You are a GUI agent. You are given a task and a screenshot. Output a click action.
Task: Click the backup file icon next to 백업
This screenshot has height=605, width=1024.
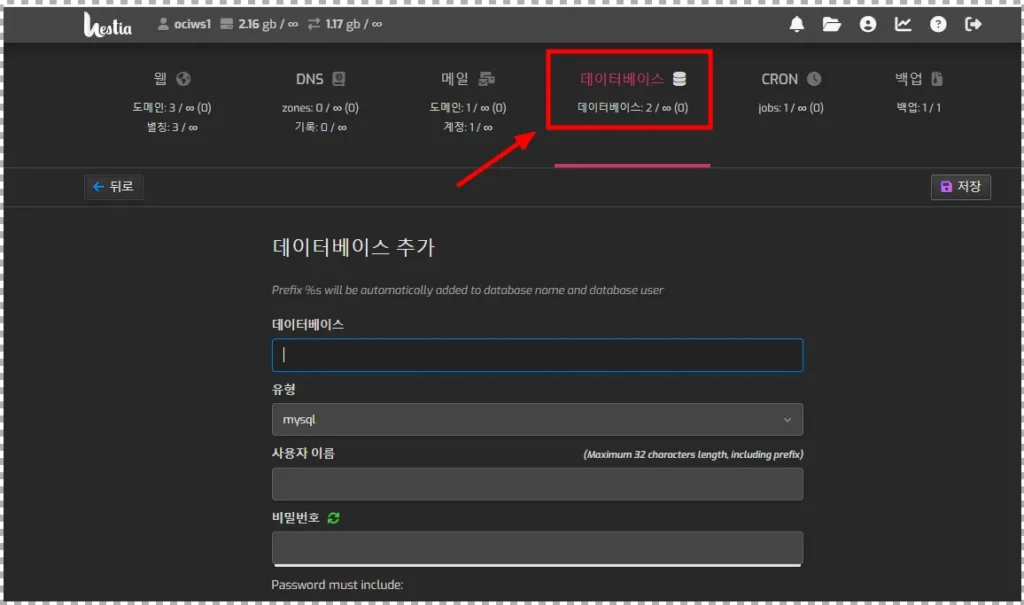click(x=936, y=79)
